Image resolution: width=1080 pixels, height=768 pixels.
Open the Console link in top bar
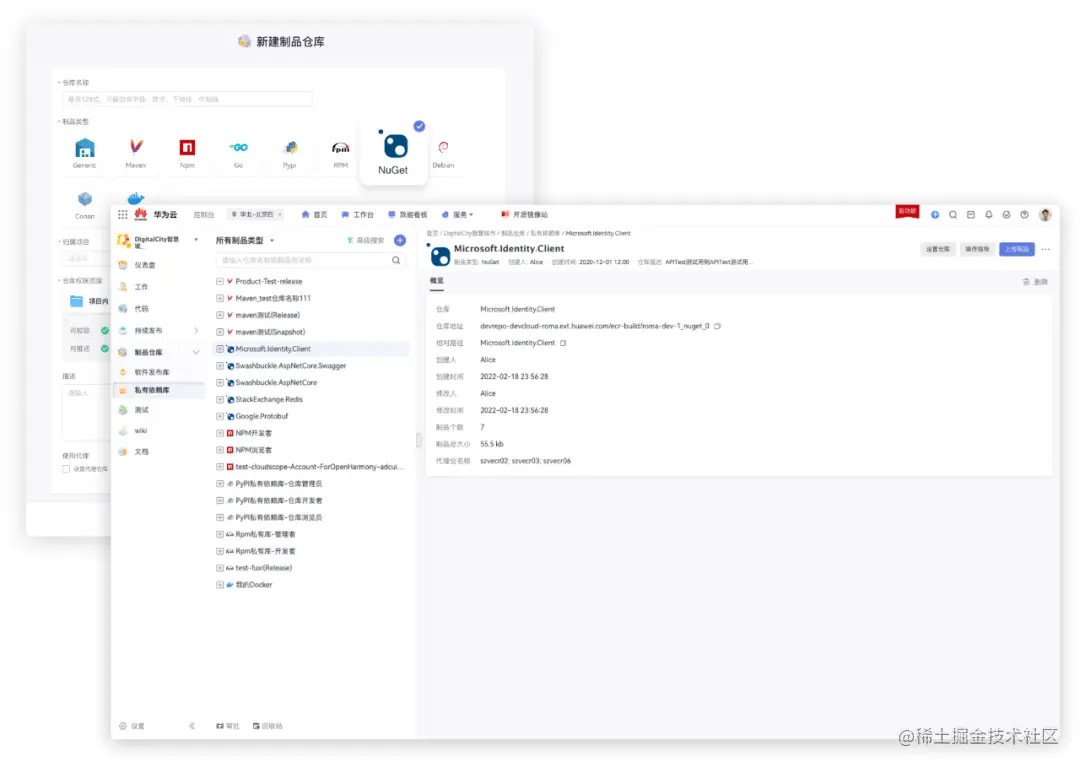tap(204, 215)
